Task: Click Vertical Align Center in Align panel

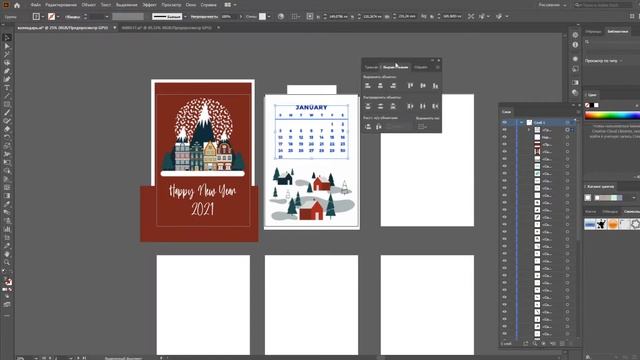Action: coord(423,85)
